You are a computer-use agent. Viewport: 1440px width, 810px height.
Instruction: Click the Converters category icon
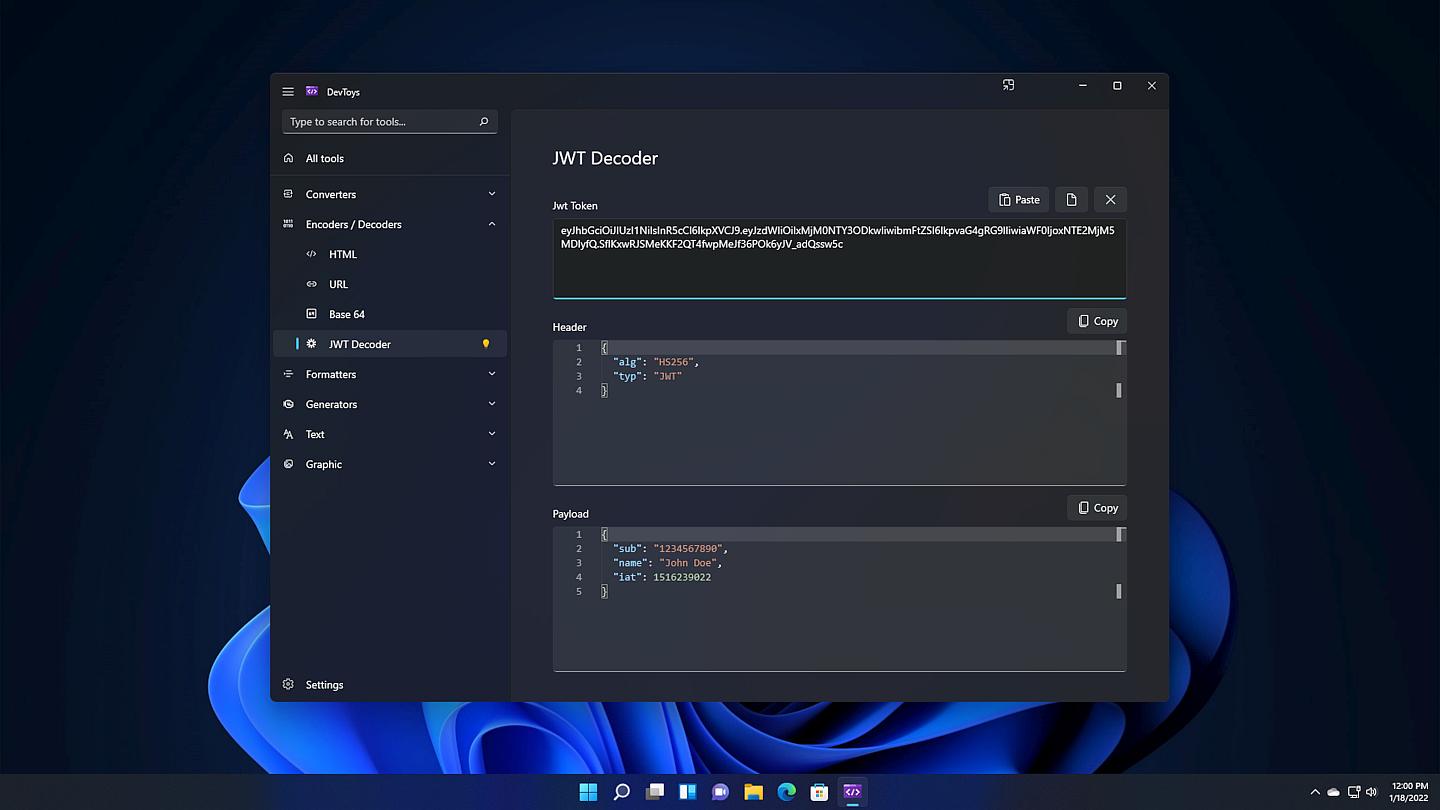pyautogui.click(x=288, y=194)
